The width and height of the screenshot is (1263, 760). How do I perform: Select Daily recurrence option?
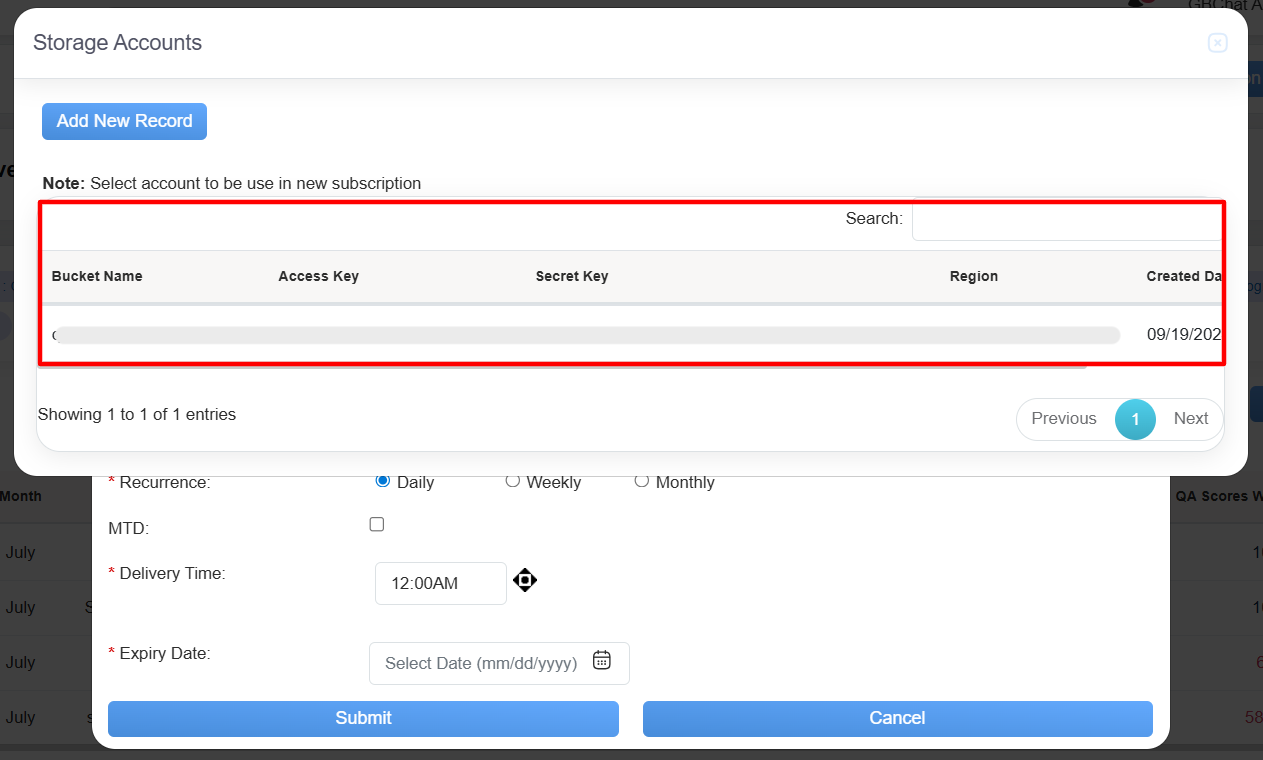[x=382, y=481]
